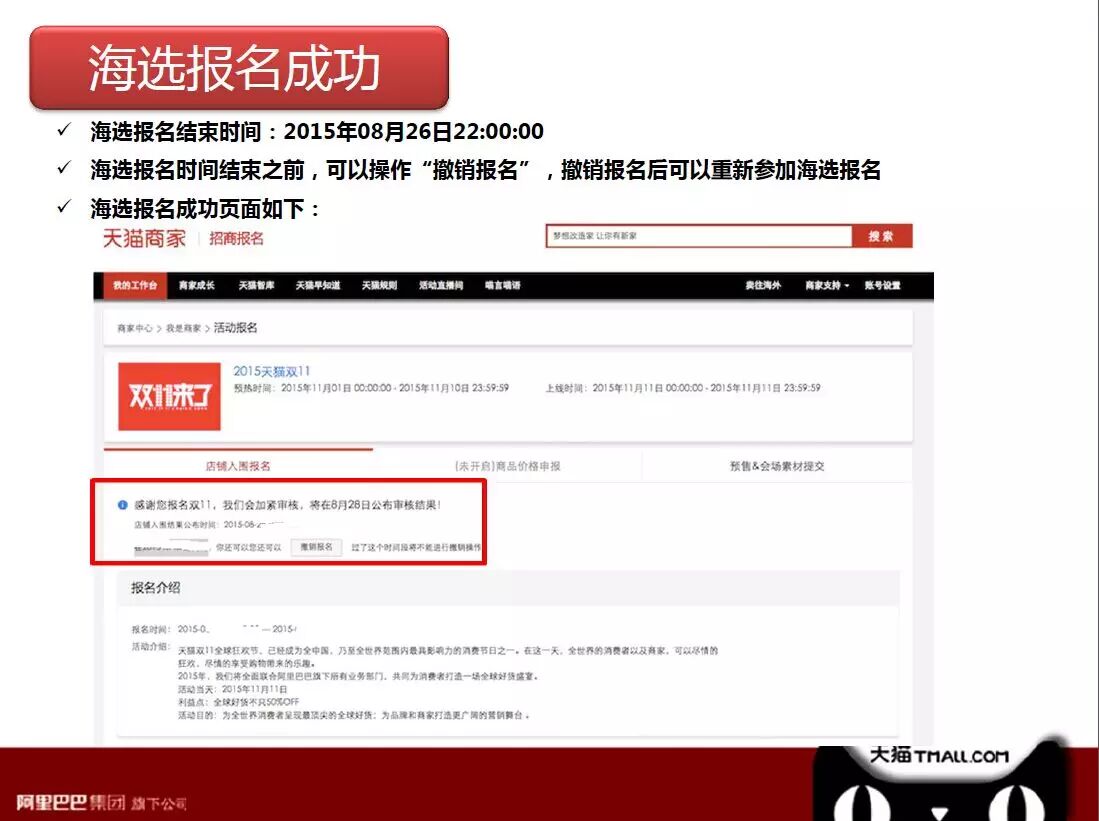Open the 卖往海外 nav link
Screen dimensions: 1099x821
pyautogui.click(x=763, y=285)
